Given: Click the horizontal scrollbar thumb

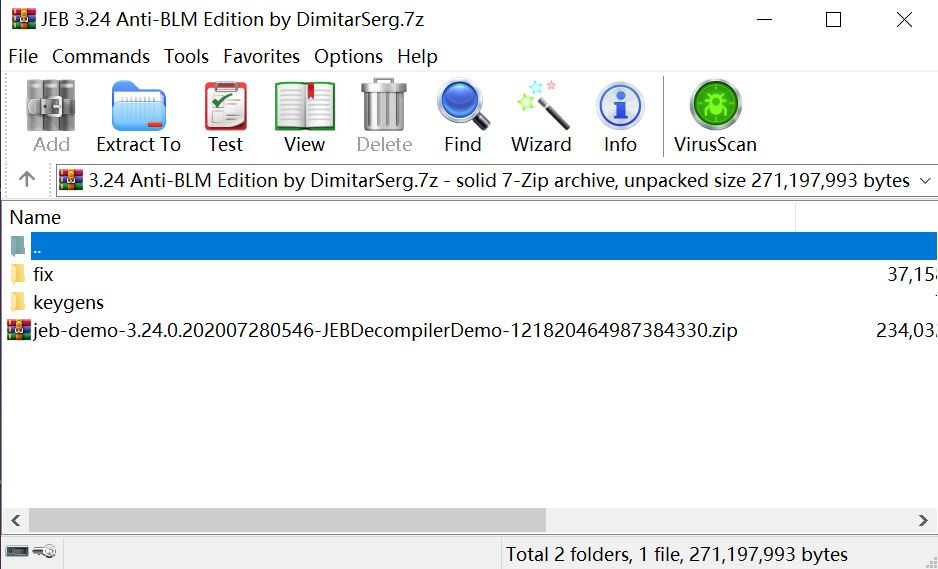Looking at the screenshot, I should coord(288,520).
